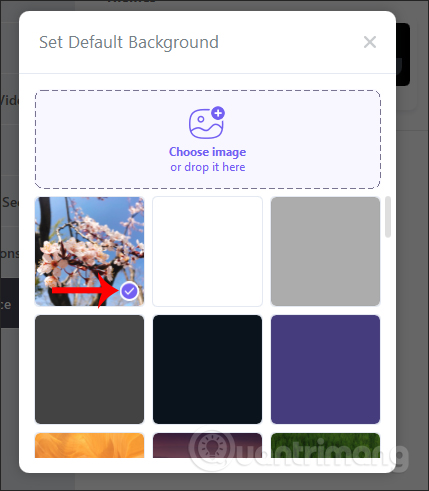Screen dimensions: 429x491
Task: Pick the plain white background swatch
Action: coord(207,251)
